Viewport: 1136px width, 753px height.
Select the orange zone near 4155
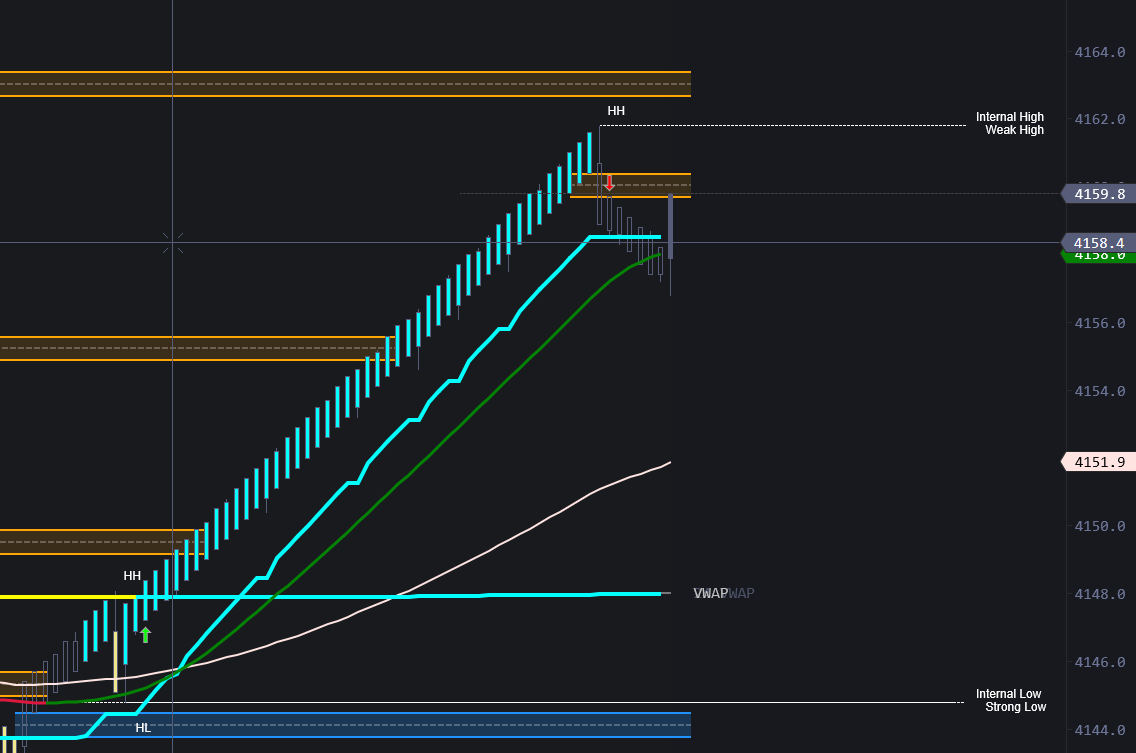coord(190,348)
